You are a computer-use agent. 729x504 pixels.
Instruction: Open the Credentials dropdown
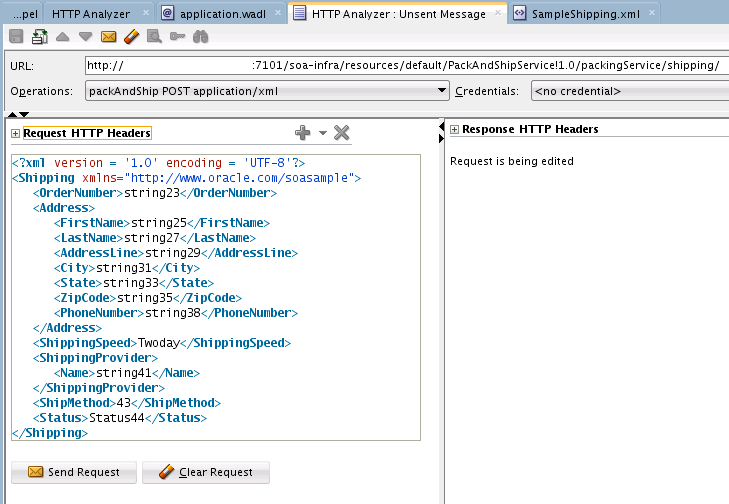[630, 91]
